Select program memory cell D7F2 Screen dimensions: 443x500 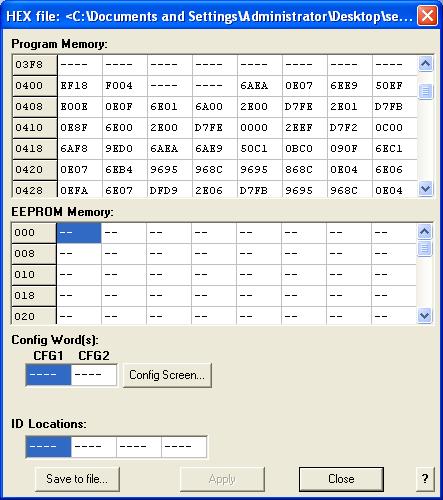pyautogui.click(x=350, y=128)
